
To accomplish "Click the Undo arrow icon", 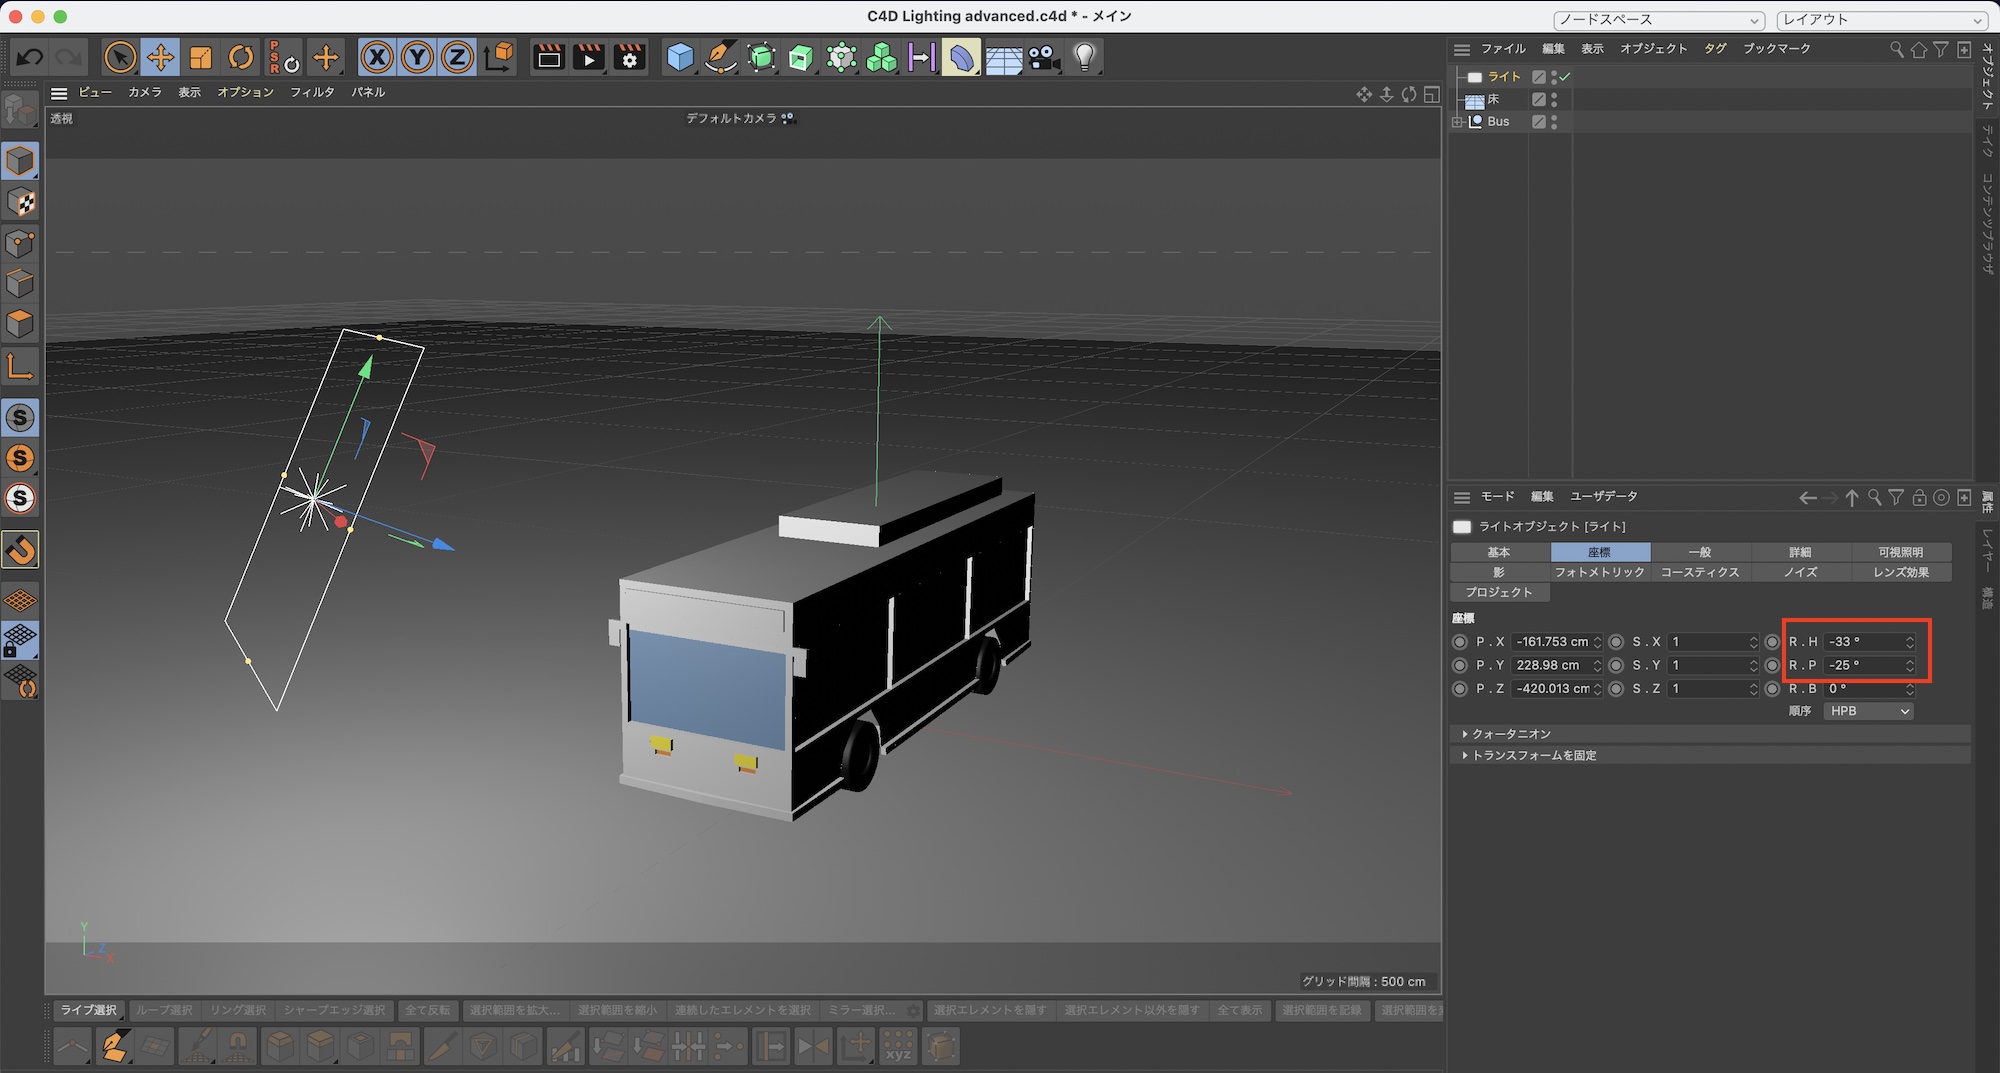I will tap(29, 57).
